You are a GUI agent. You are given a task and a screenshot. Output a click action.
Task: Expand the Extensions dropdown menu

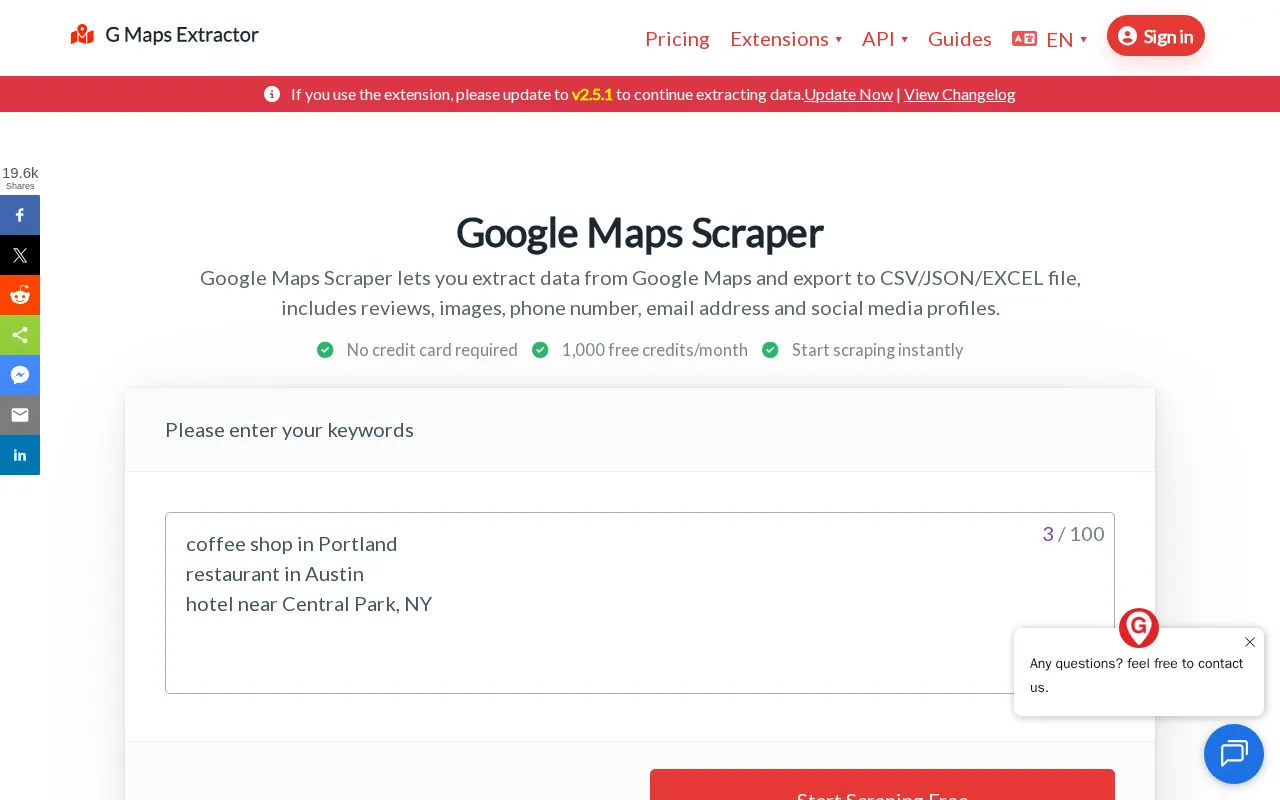pyautogui.click(x=786, y=39)
